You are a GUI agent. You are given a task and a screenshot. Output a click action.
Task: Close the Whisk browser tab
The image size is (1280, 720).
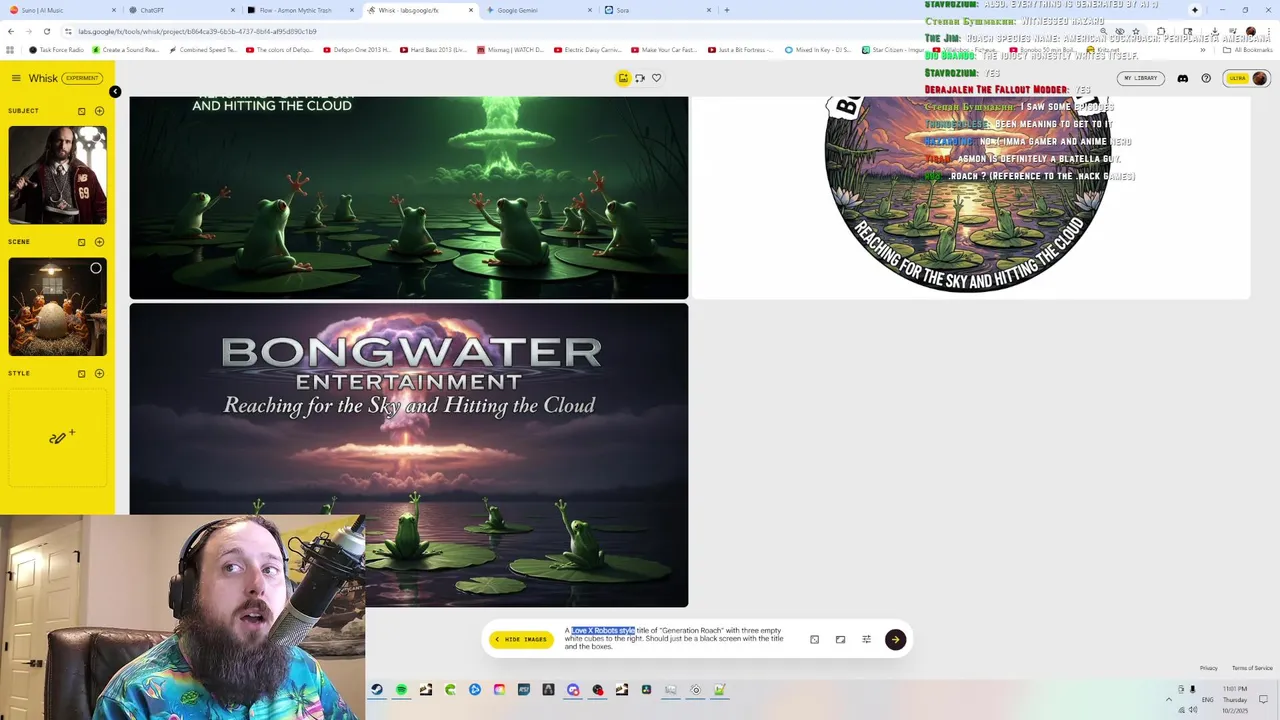[x=471, y=10]
